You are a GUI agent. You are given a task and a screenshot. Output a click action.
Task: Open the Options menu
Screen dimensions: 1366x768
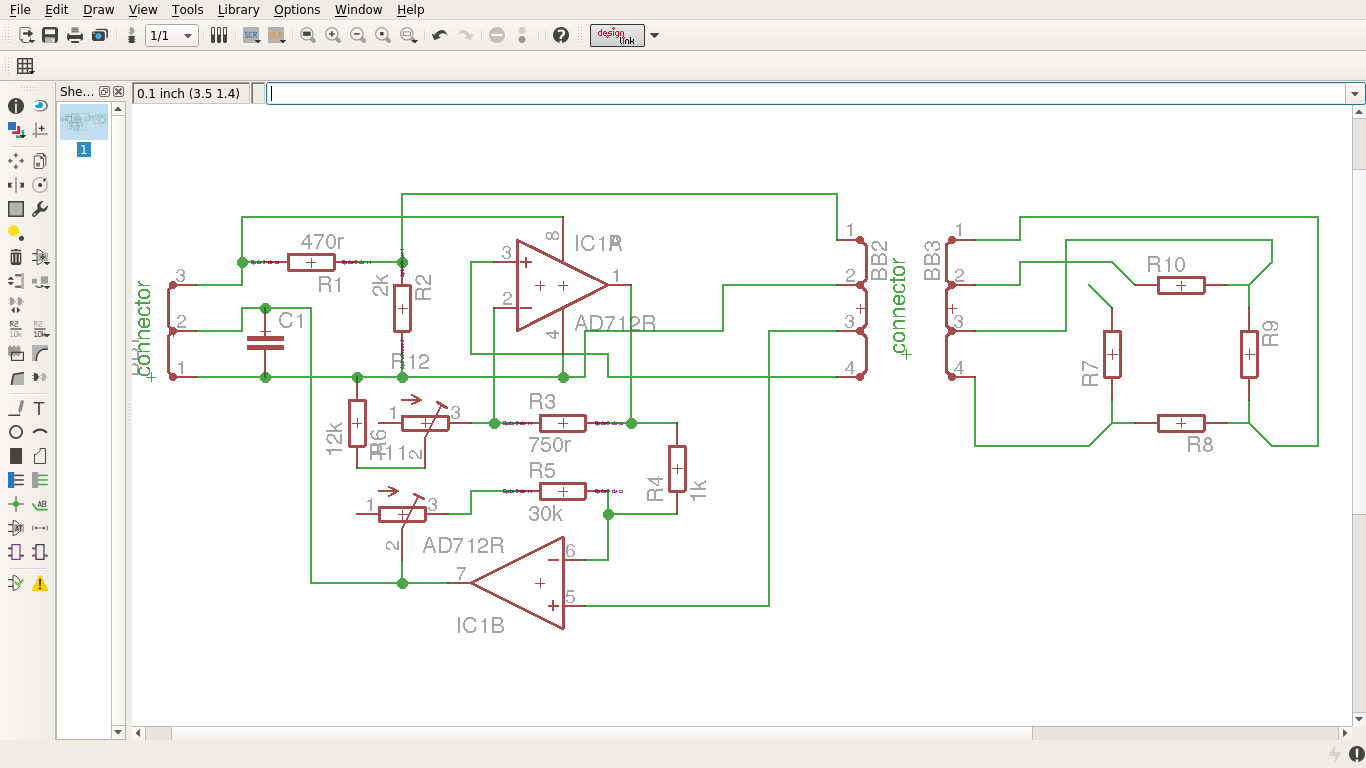point(297,9)
